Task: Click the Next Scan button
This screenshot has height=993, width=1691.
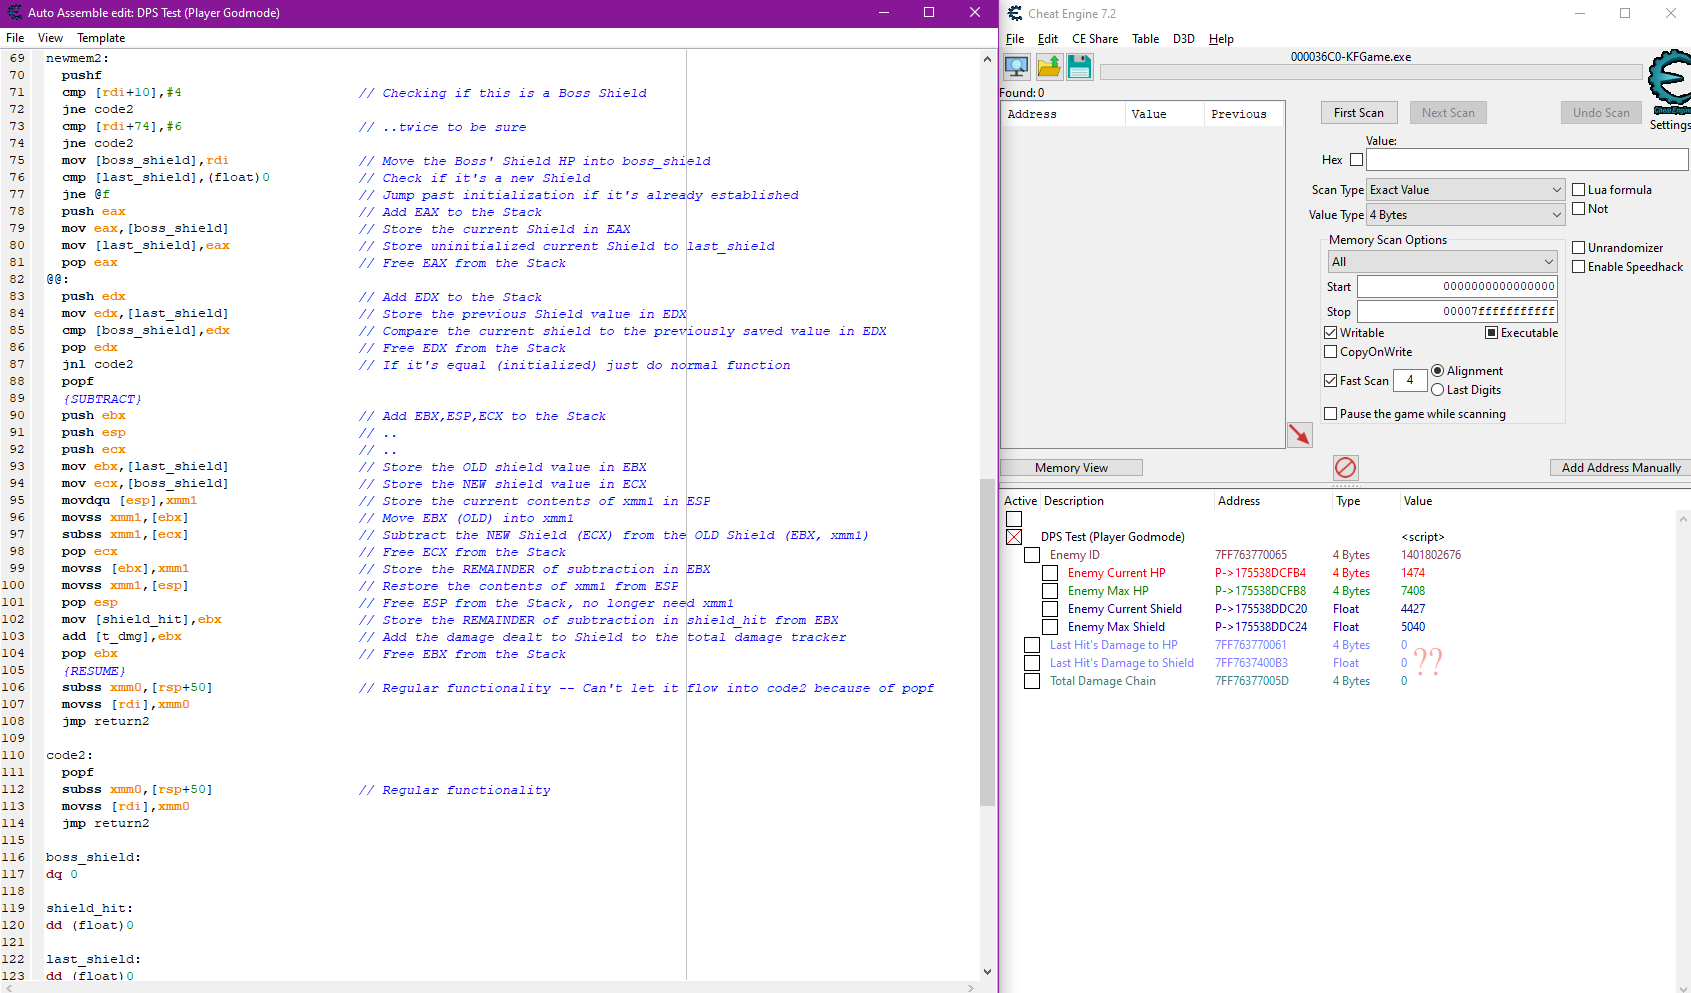Action: coord(1448,113)
